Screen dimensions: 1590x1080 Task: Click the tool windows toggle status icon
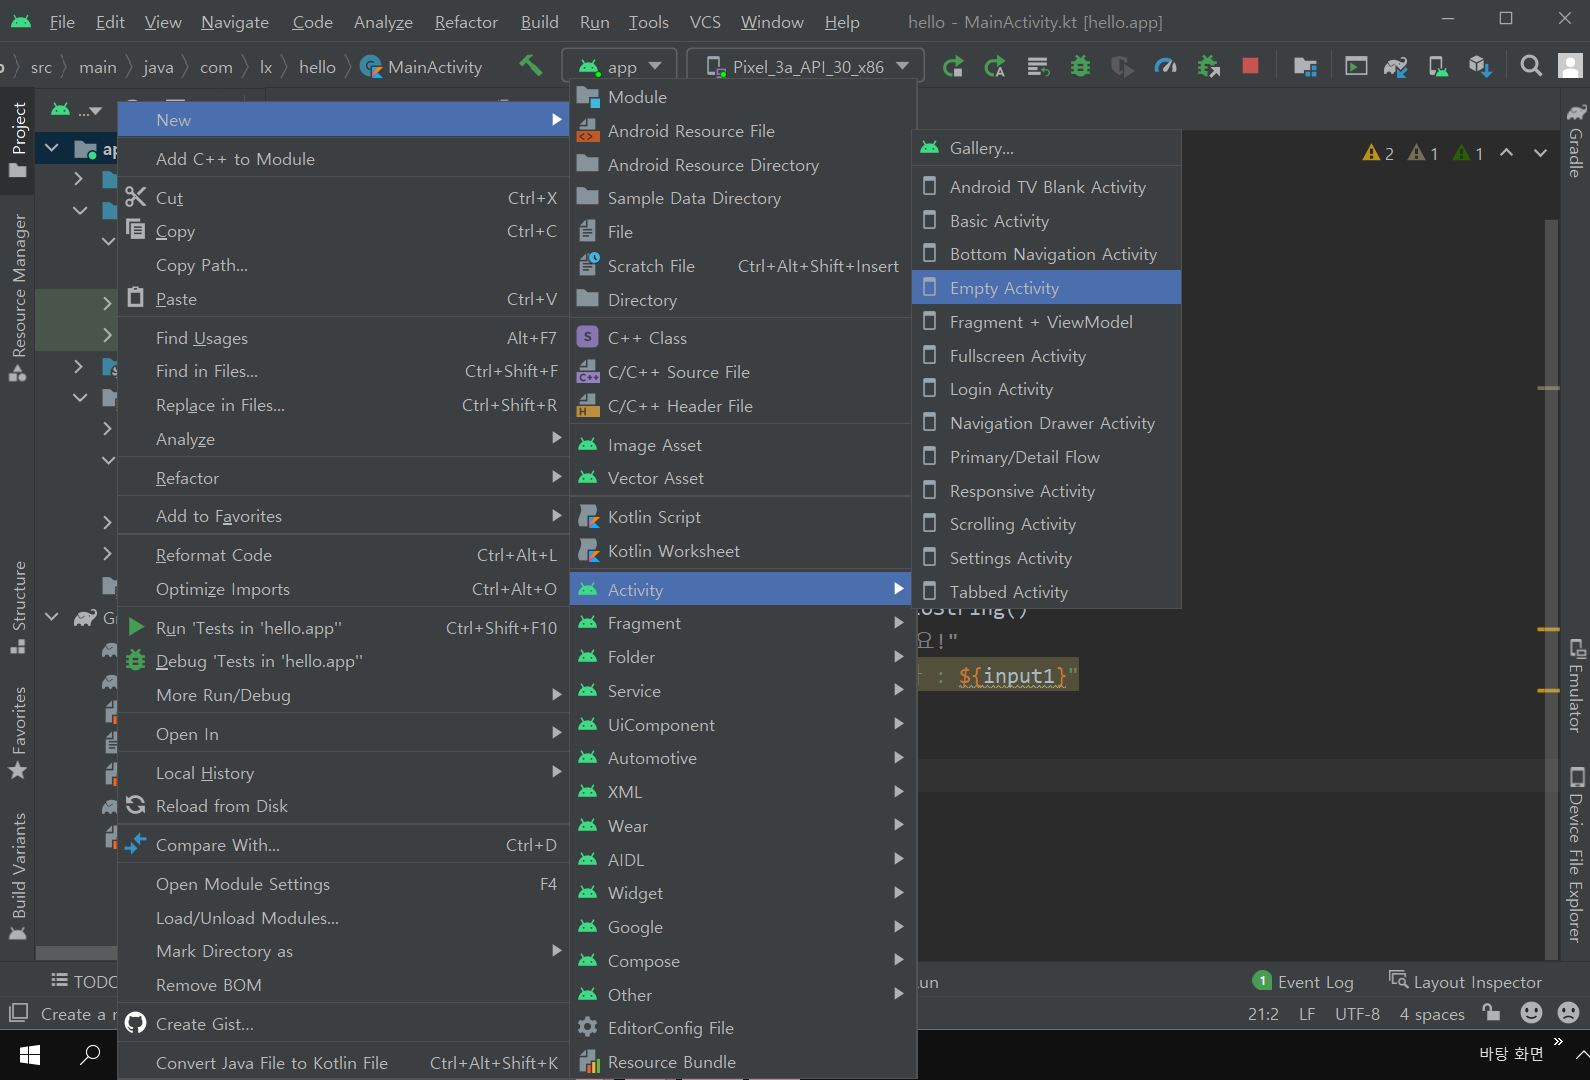pos(18,1013)
